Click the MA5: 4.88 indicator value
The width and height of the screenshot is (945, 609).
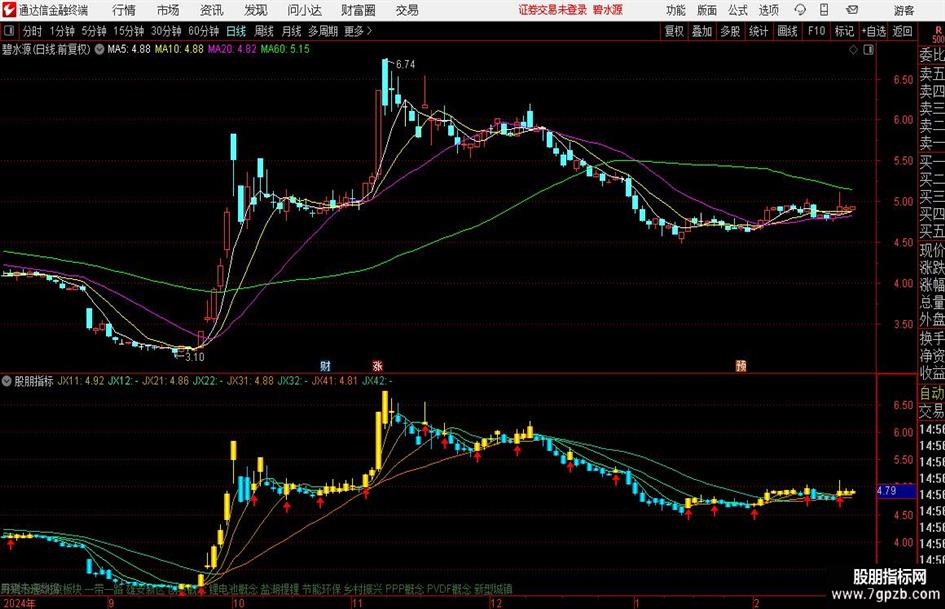click(128, 49)
